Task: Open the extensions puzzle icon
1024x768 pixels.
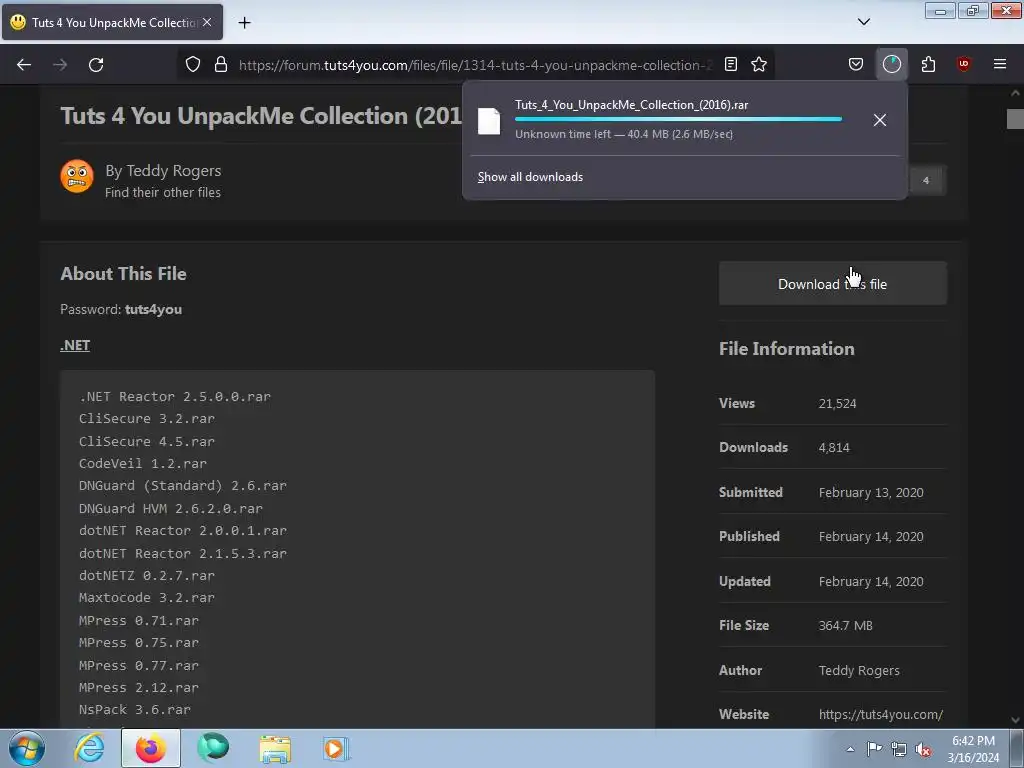Action: 928,64
